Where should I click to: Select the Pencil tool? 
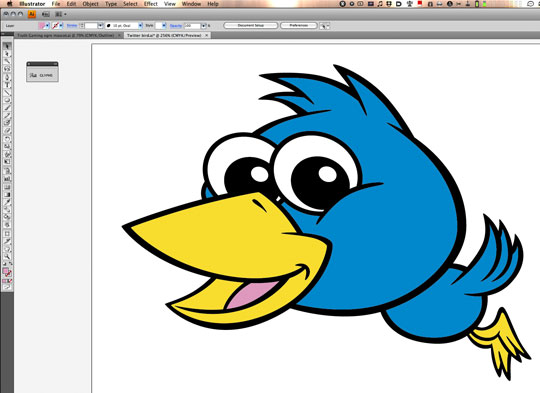(x=7, y=115)
